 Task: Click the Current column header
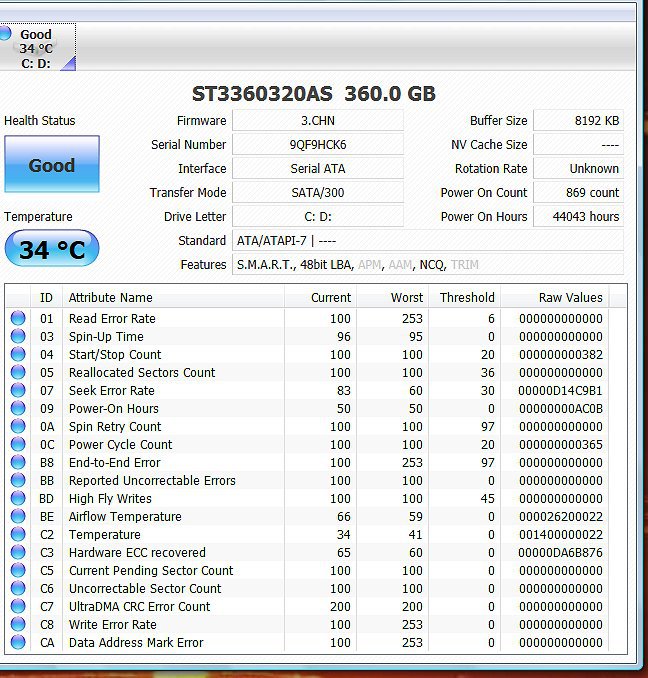(320, 297)
